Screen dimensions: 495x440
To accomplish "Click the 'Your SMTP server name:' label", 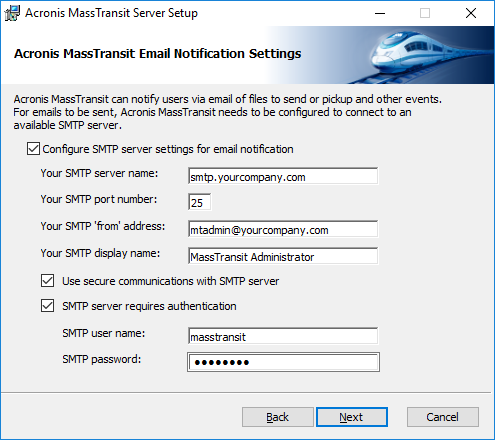I will (x=99, y=173).
